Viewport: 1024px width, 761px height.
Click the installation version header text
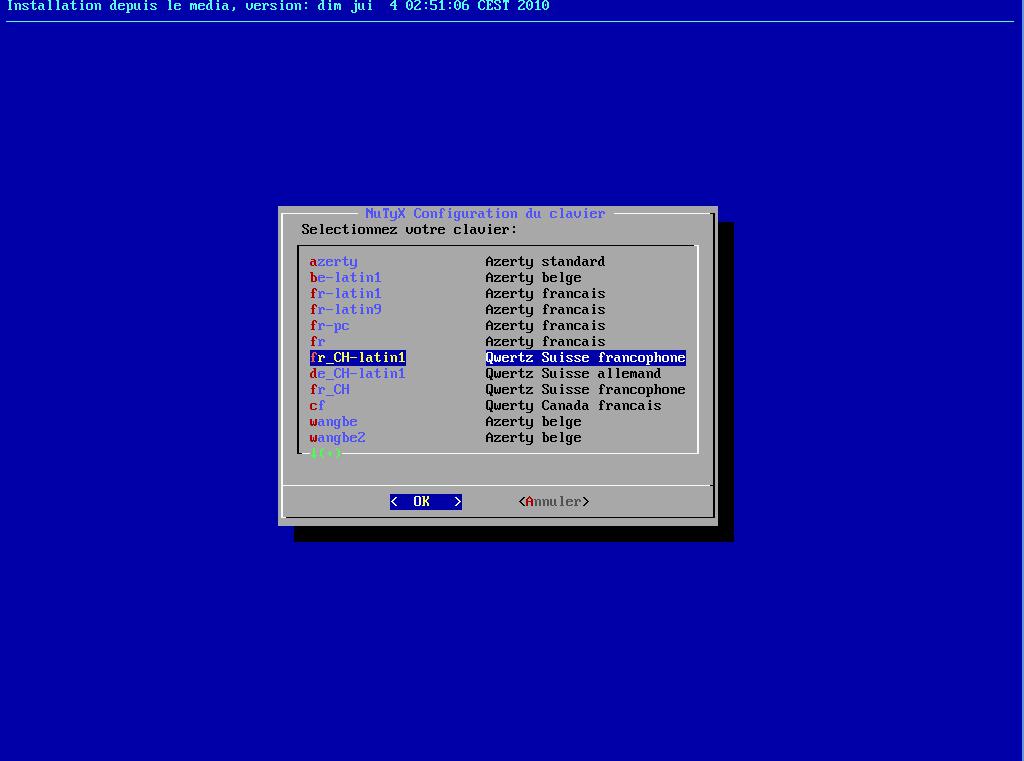coord(278,7)
